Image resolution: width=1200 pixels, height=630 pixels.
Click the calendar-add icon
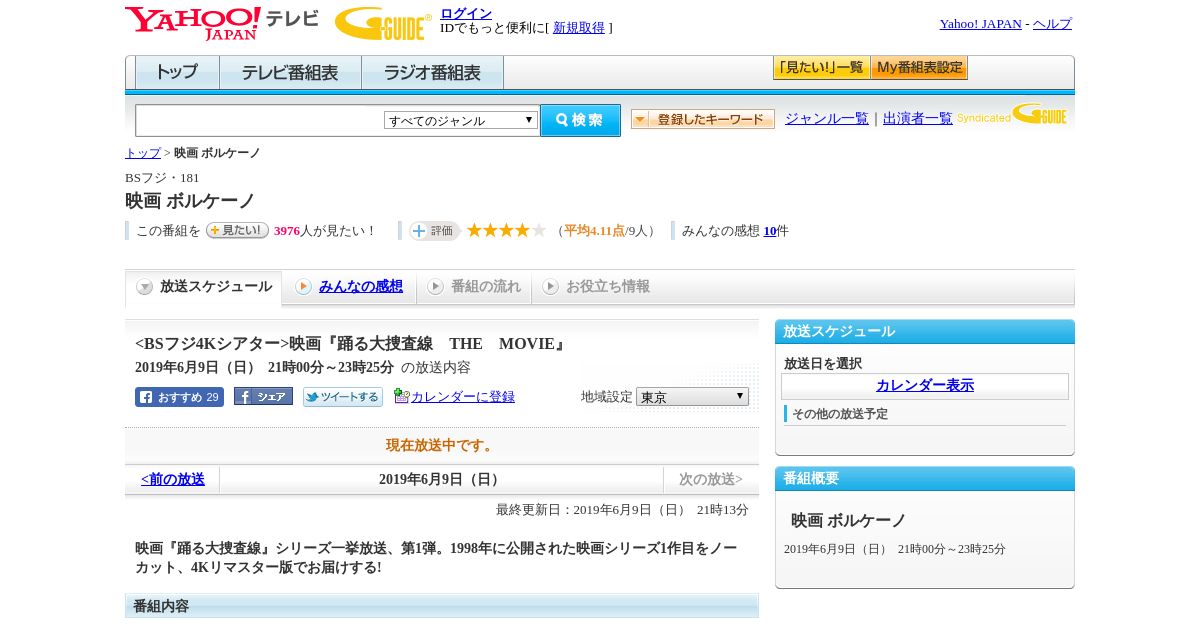point(401,396)
